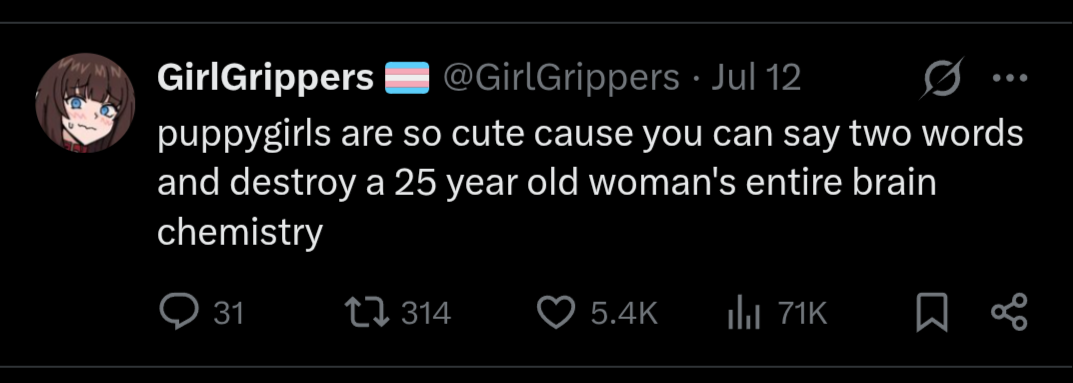The width and height of the screenshot is (1073, 383).
Task: Click the GirlGrippers display name
Action: (x=266, y=80)
